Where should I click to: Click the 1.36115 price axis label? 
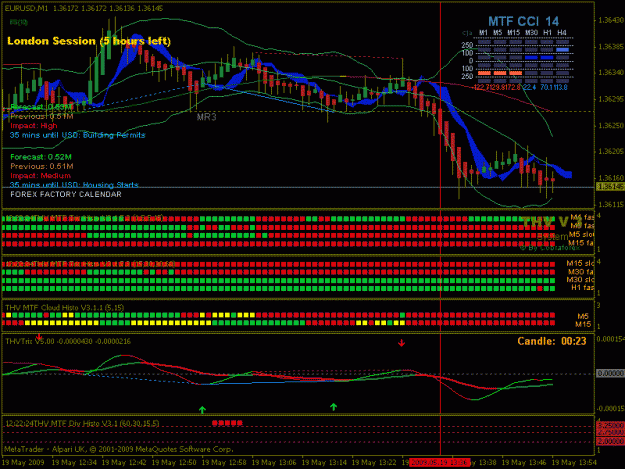[x=611, y=204]
